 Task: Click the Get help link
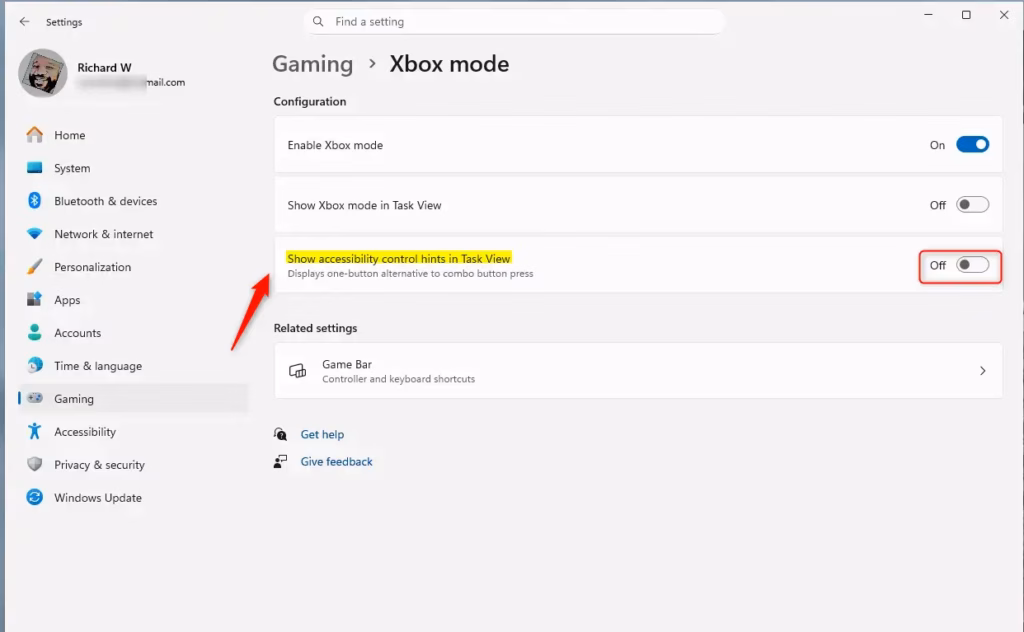pyautogui.click(x=322, y=435)
